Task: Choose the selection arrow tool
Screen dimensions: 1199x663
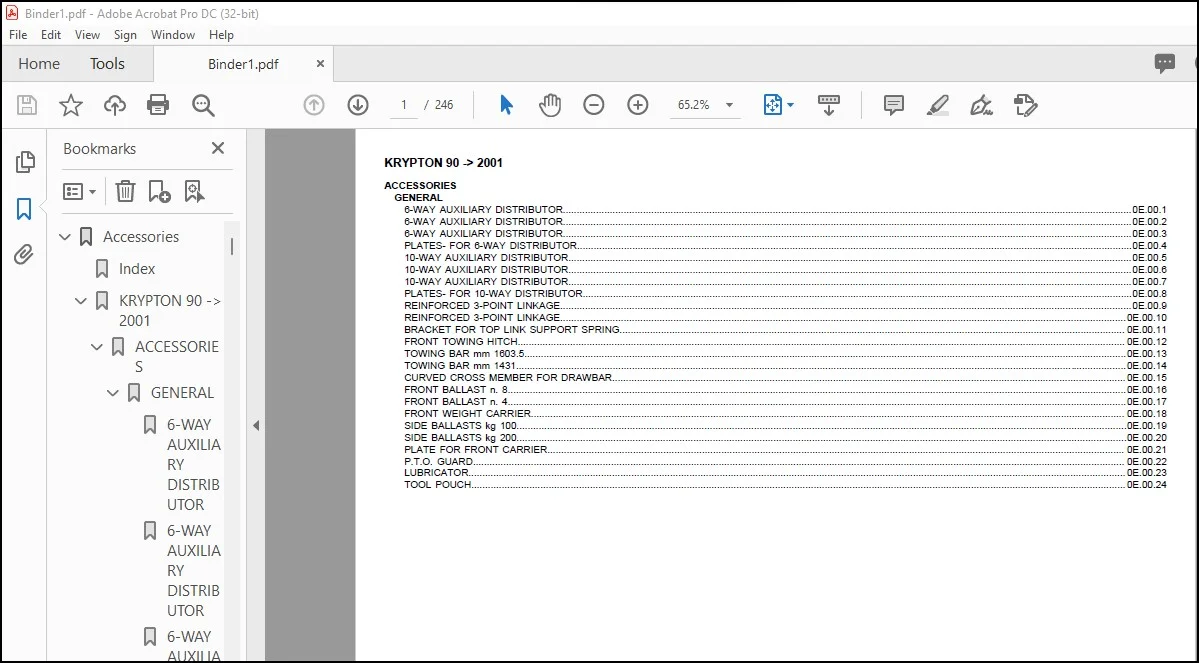Action: [505, 105]
